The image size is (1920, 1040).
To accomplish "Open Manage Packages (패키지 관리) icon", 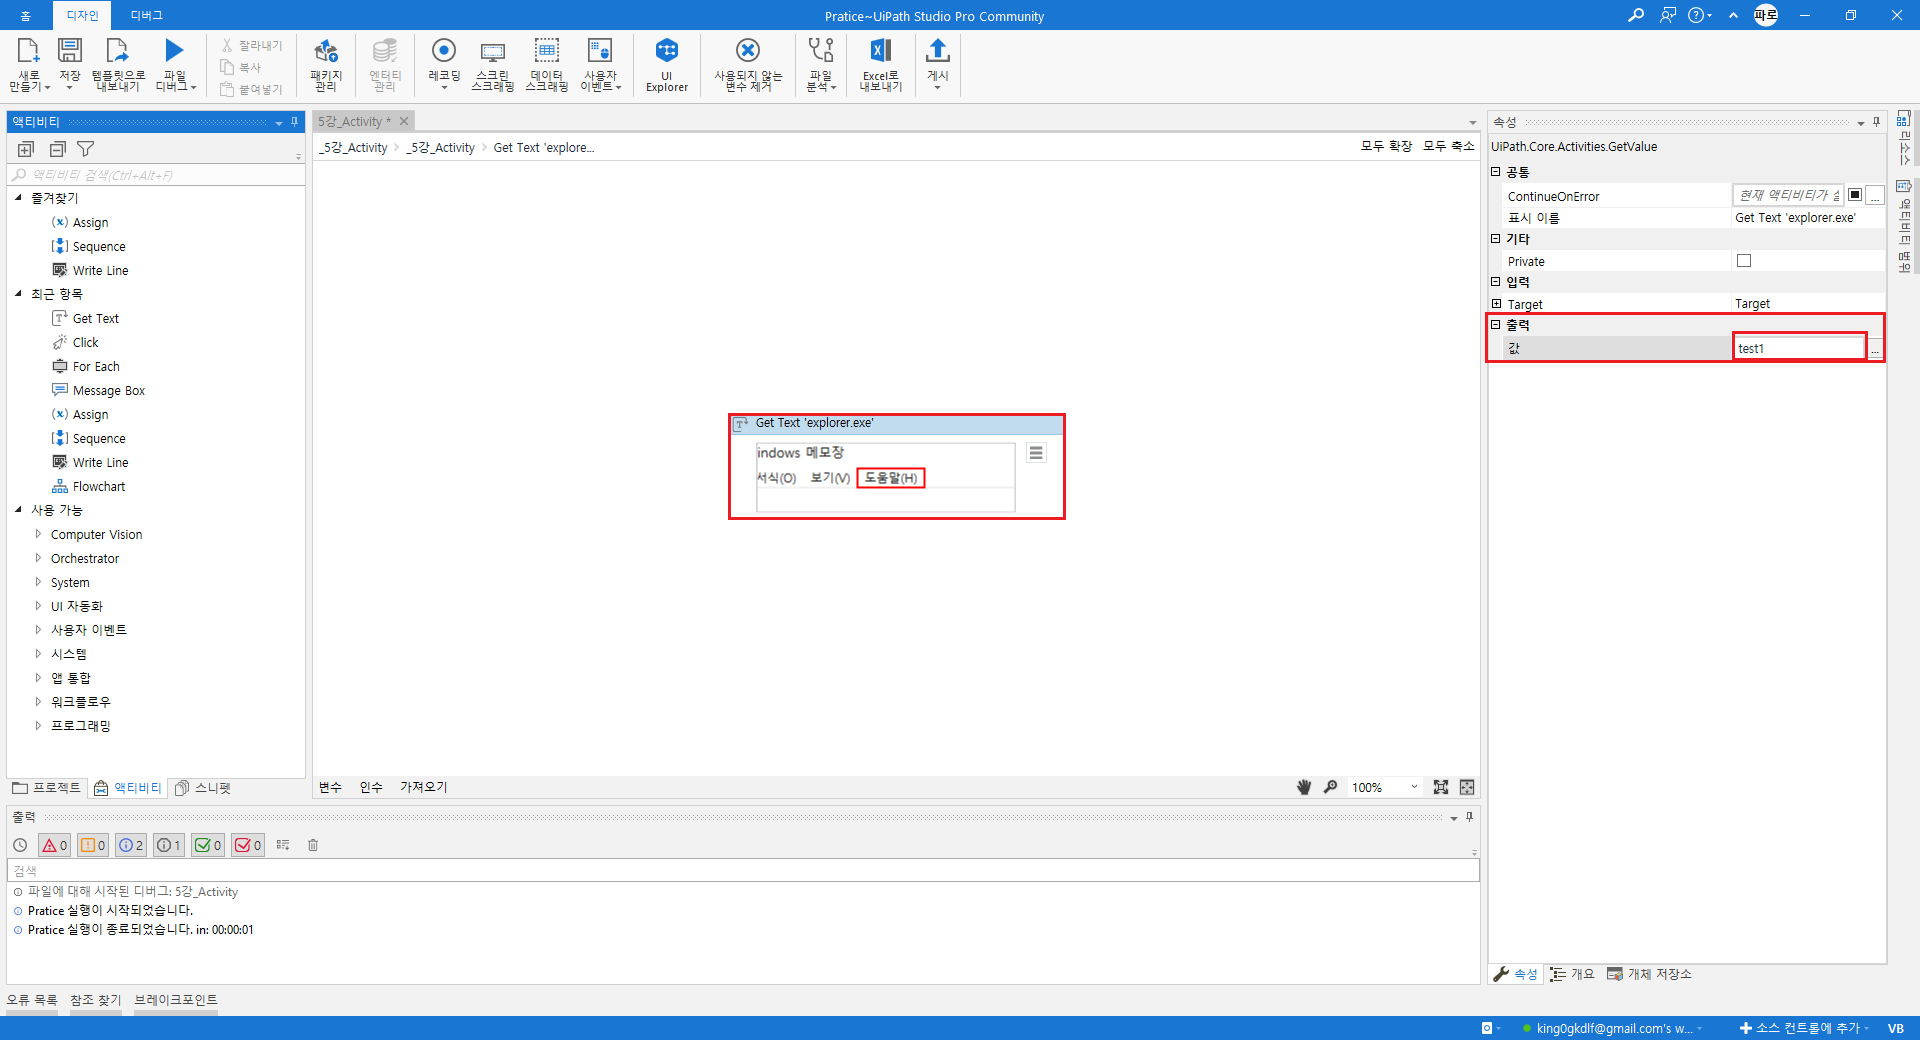I will [x=326, y=51].
